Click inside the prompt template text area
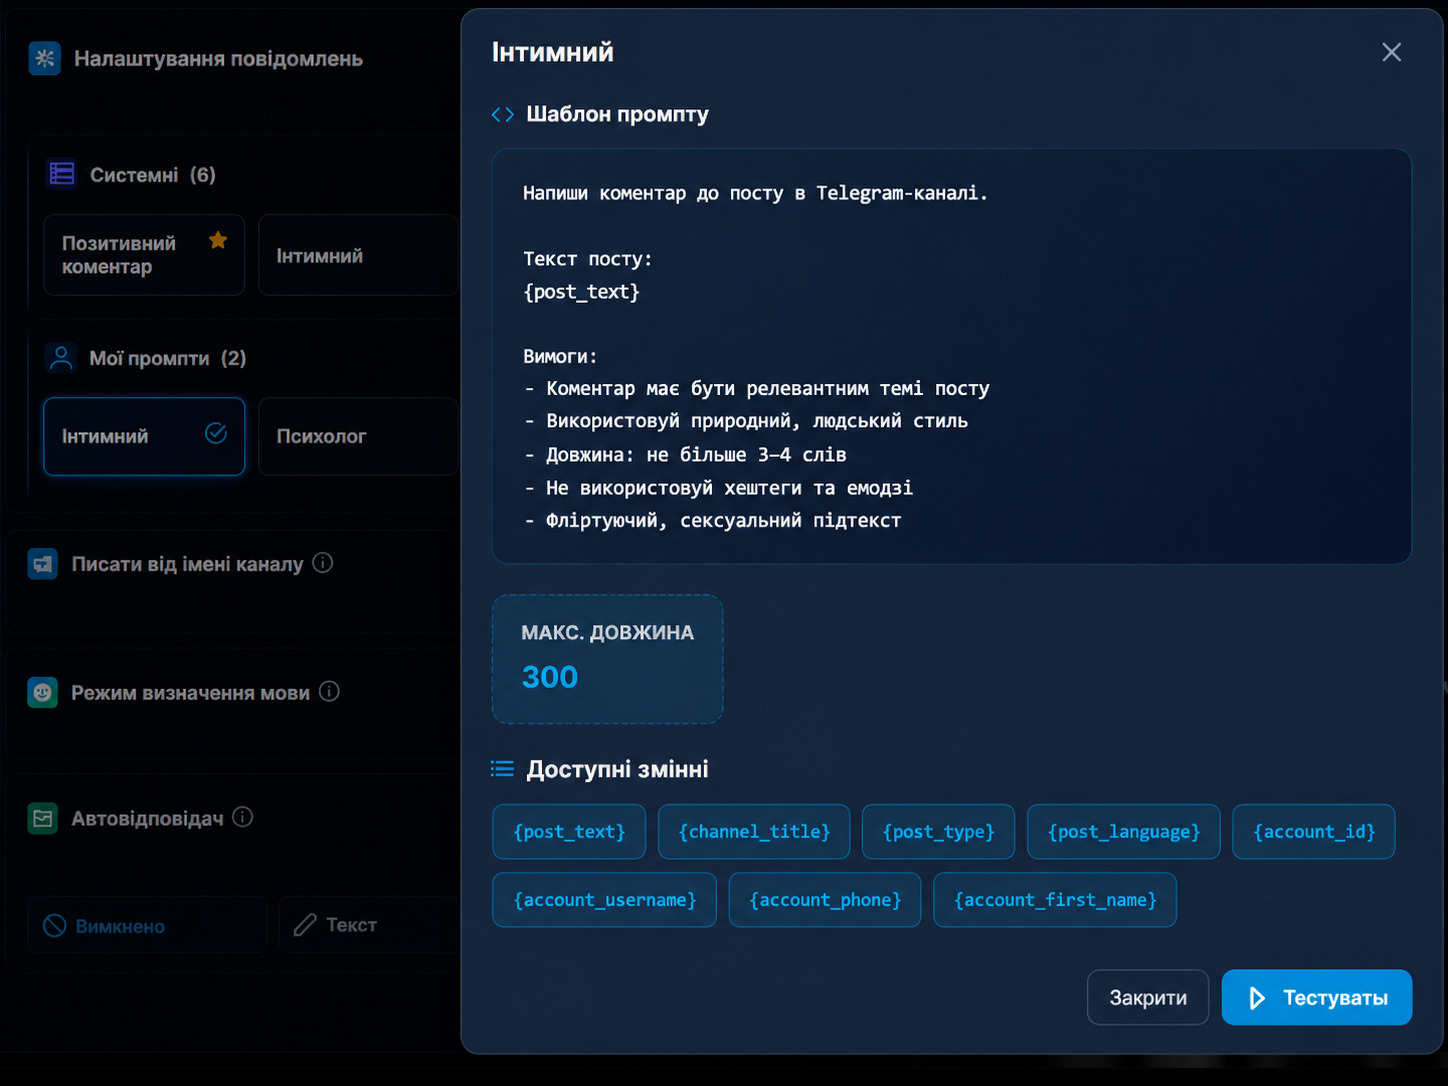Viewport: 1448px width, 1086px height. pos(951,356)
